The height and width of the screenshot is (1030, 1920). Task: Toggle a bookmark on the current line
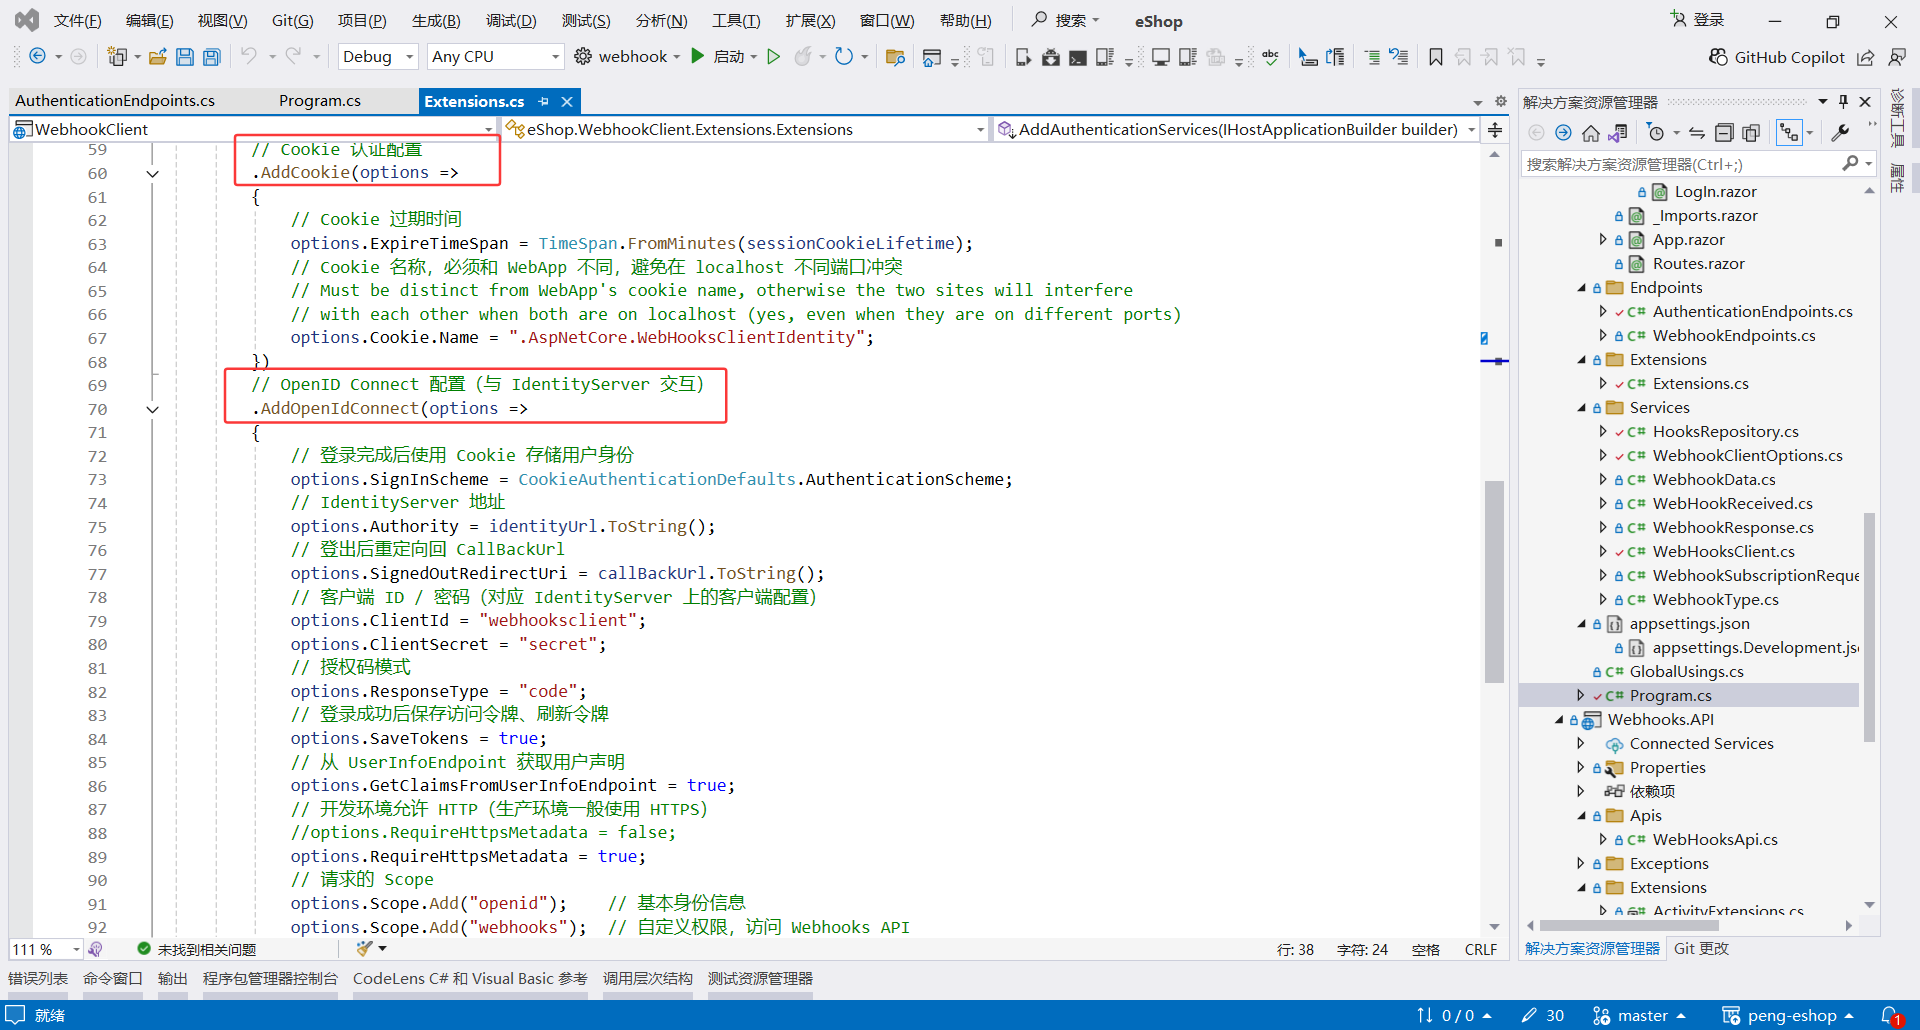tap(1436, 57)
